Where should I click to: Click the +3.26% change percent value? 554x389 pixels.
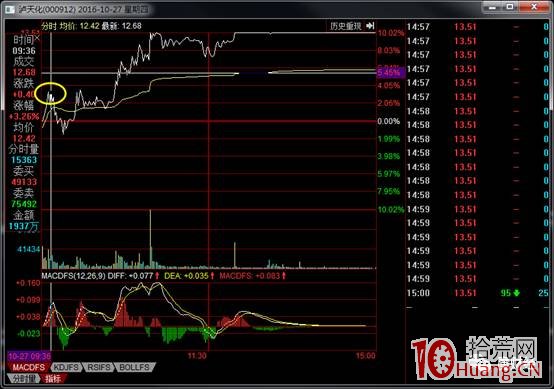coord(24,117)
